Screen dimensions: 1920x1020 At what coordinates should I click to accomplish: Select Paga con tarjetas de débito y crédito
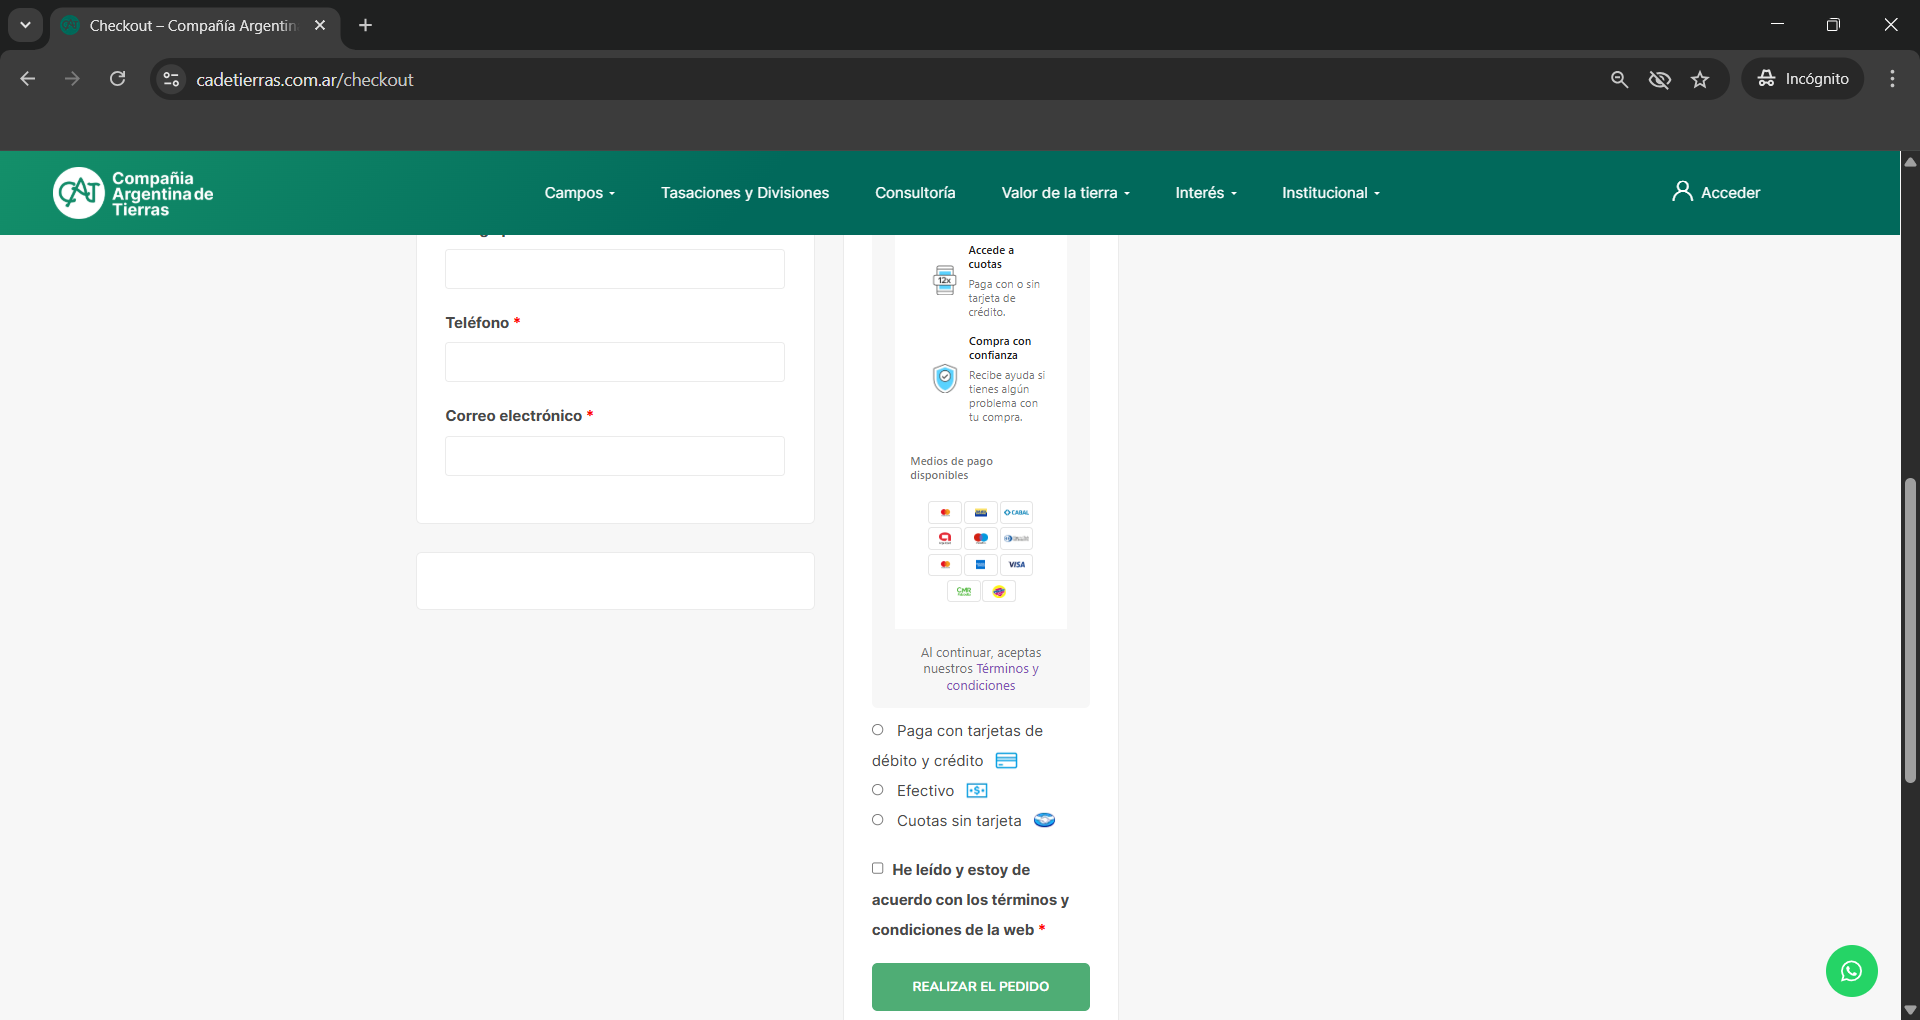click(878, 730)
